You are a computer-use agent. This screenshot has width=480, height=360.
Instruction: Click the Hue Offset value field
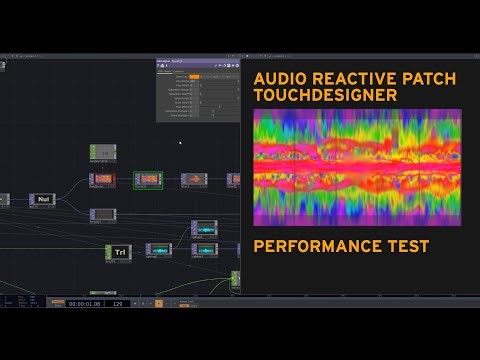click(x=195, y=107)
